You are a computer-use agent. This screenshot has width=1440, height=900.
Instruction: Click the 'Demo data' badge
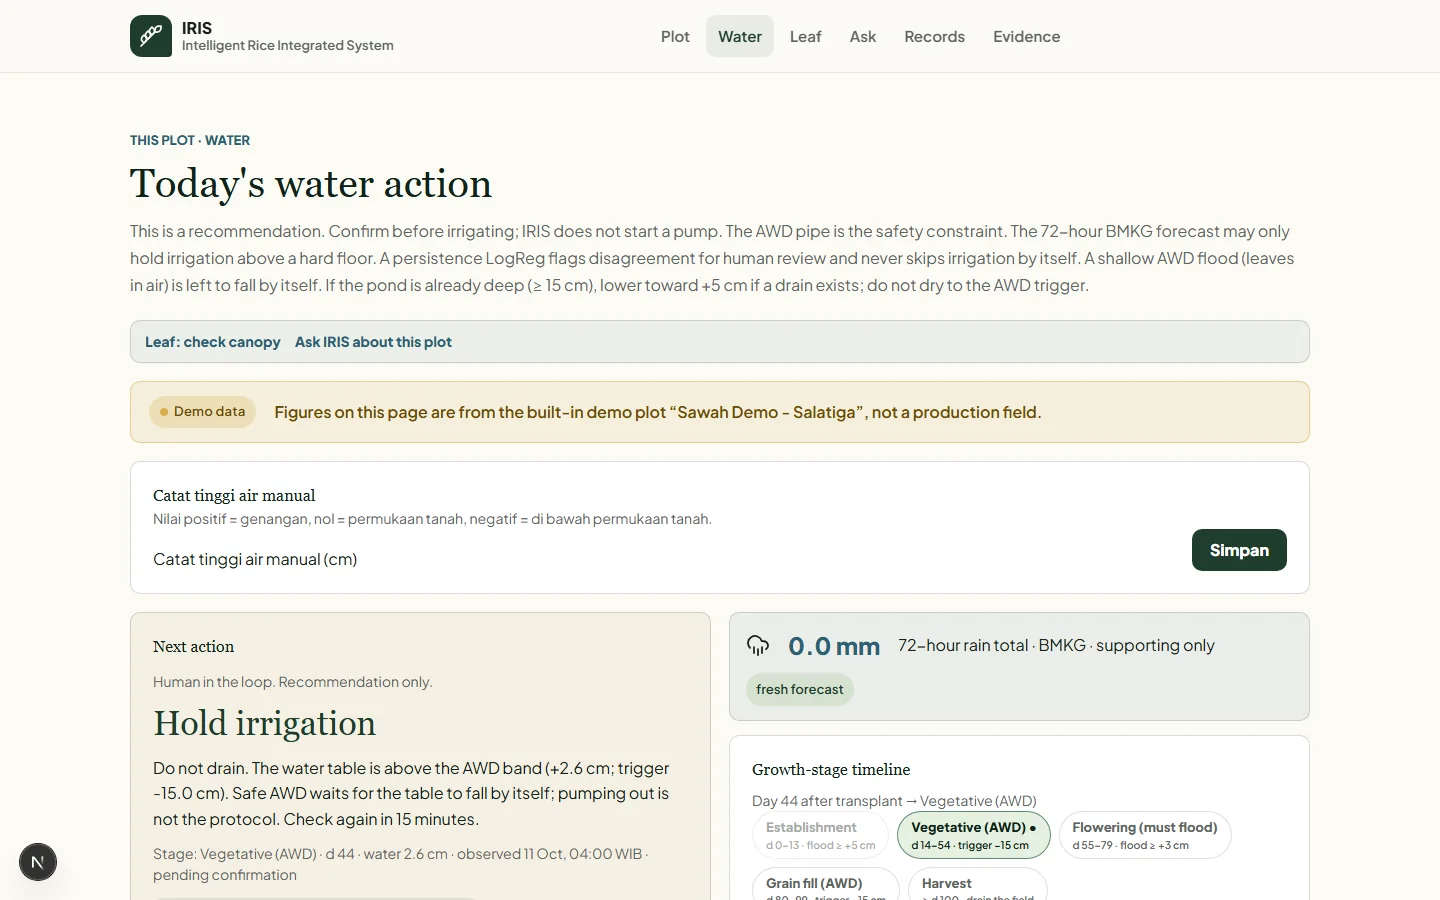pos(202,412)
